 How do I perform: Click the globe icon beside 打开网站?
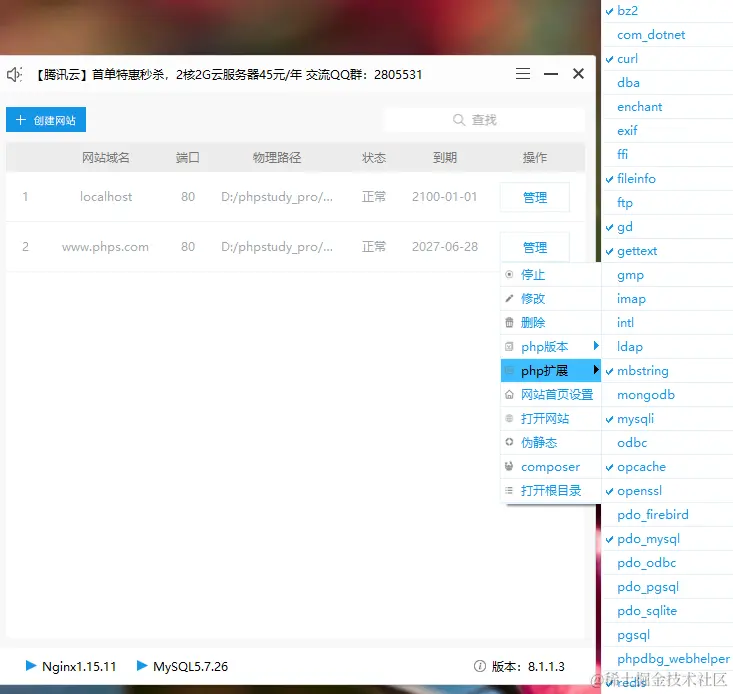[509, 418]
